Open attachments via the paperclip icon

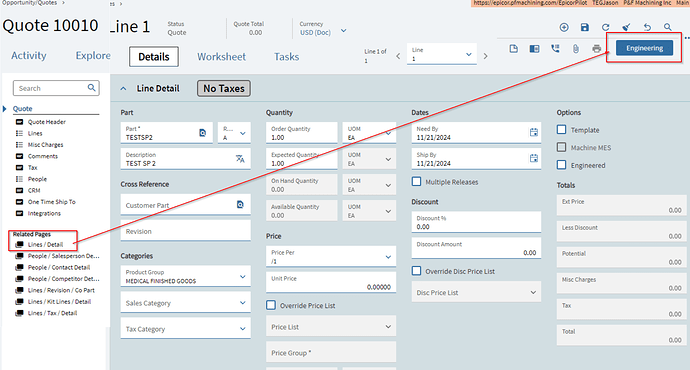click(576, 48)
